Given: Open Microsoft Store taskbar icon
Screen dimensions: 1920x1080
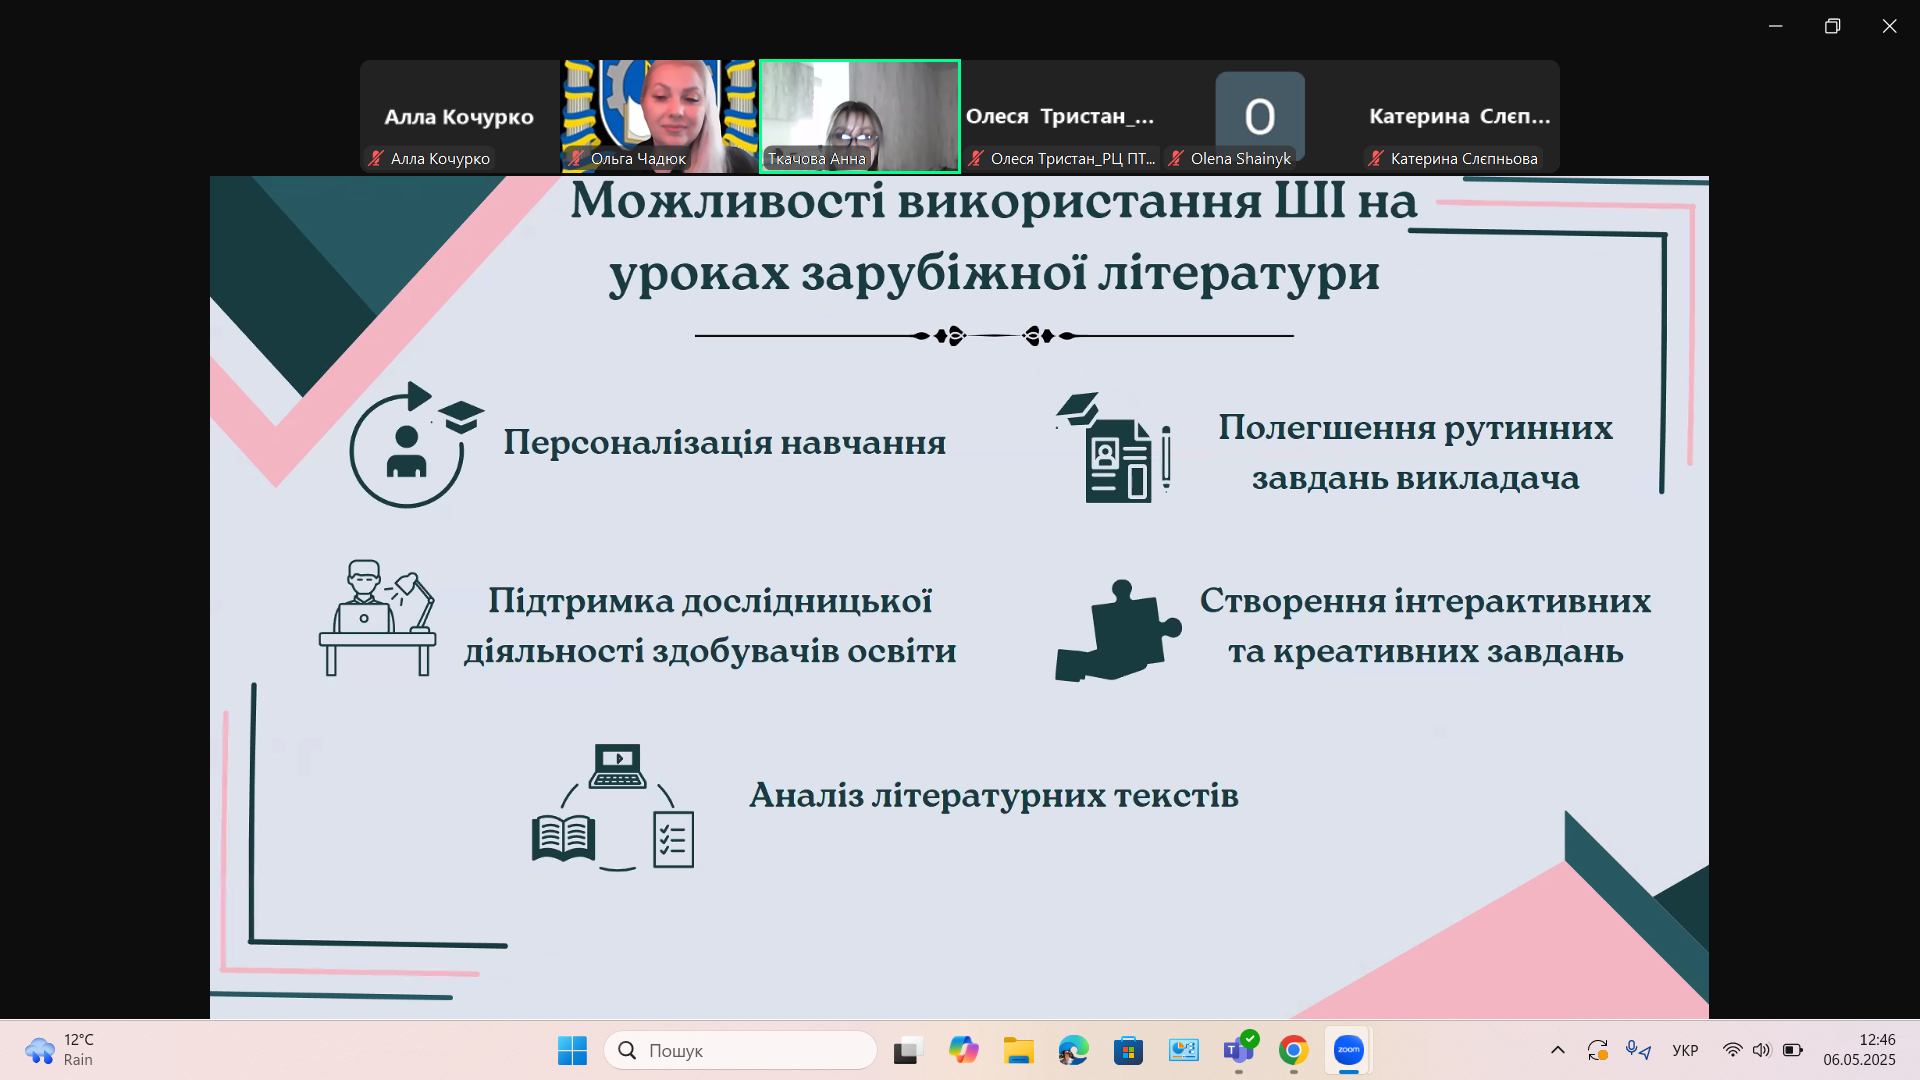Looking at the screenshot, I should tap(1128, 1050).
